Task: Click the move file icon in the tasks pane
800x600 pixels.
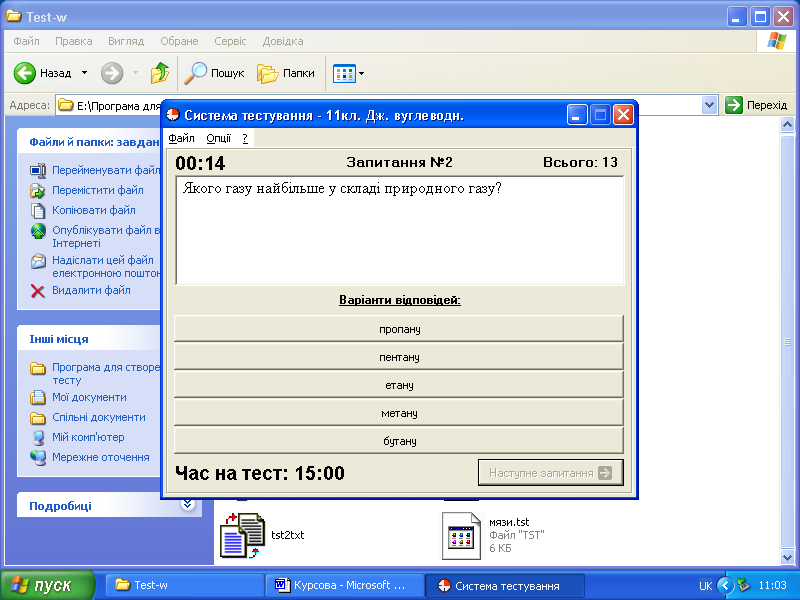Action: pos(38,190)
